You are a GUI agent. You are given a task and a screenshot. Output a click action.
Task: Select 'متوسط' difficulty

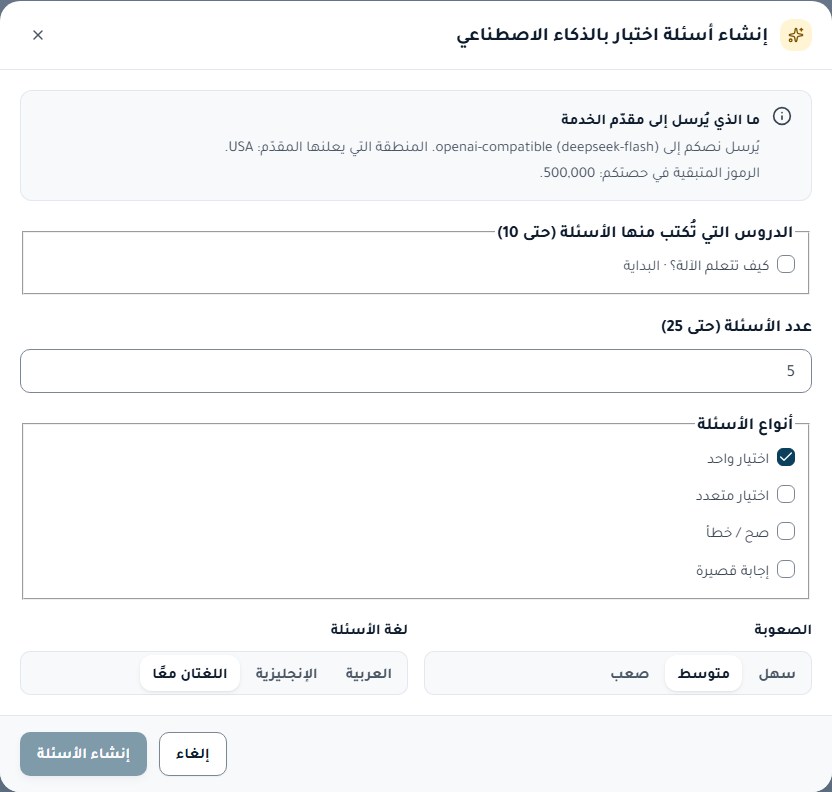point(703,673)
